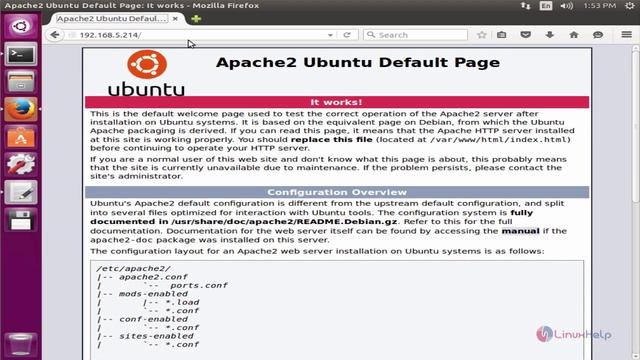This screenshot has height=360, width=640.
Task: Launch Terminal from the dock
Action: (20, 54)
